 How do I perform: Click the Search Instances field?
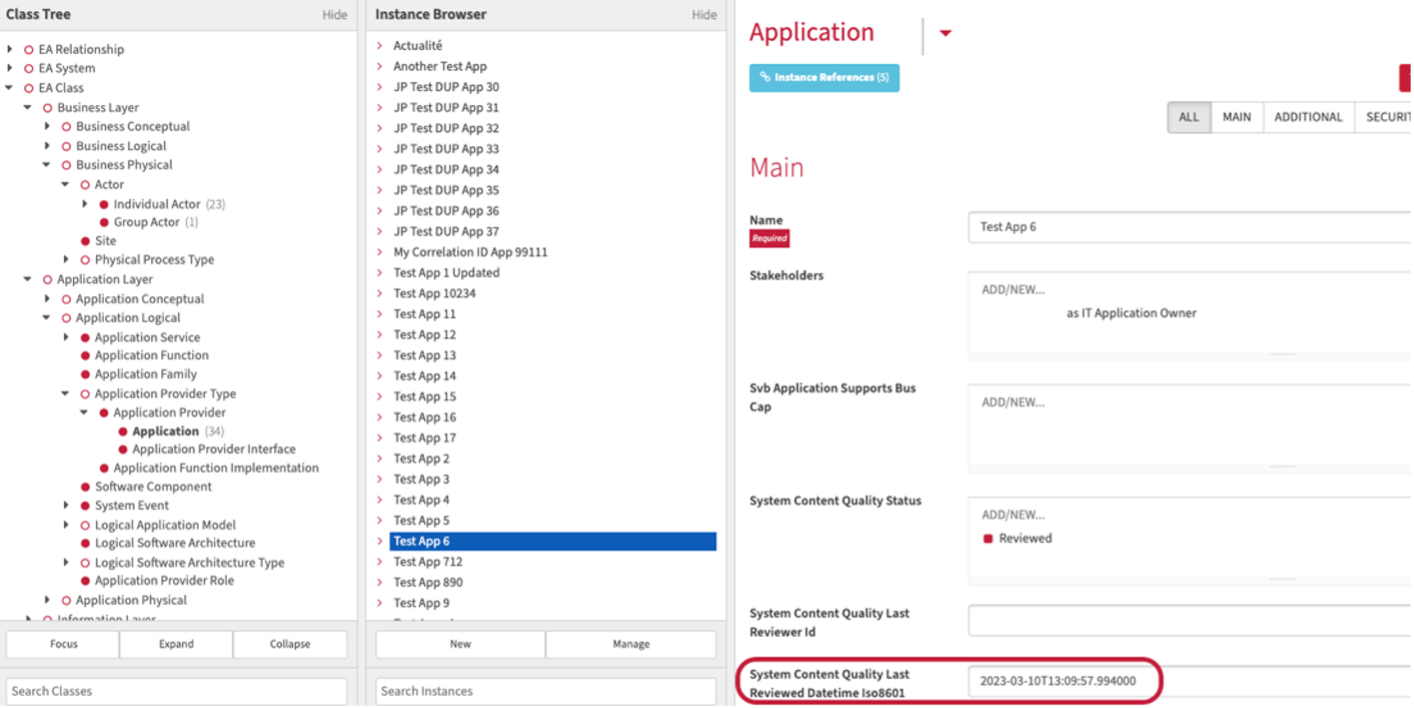point(546,691)
